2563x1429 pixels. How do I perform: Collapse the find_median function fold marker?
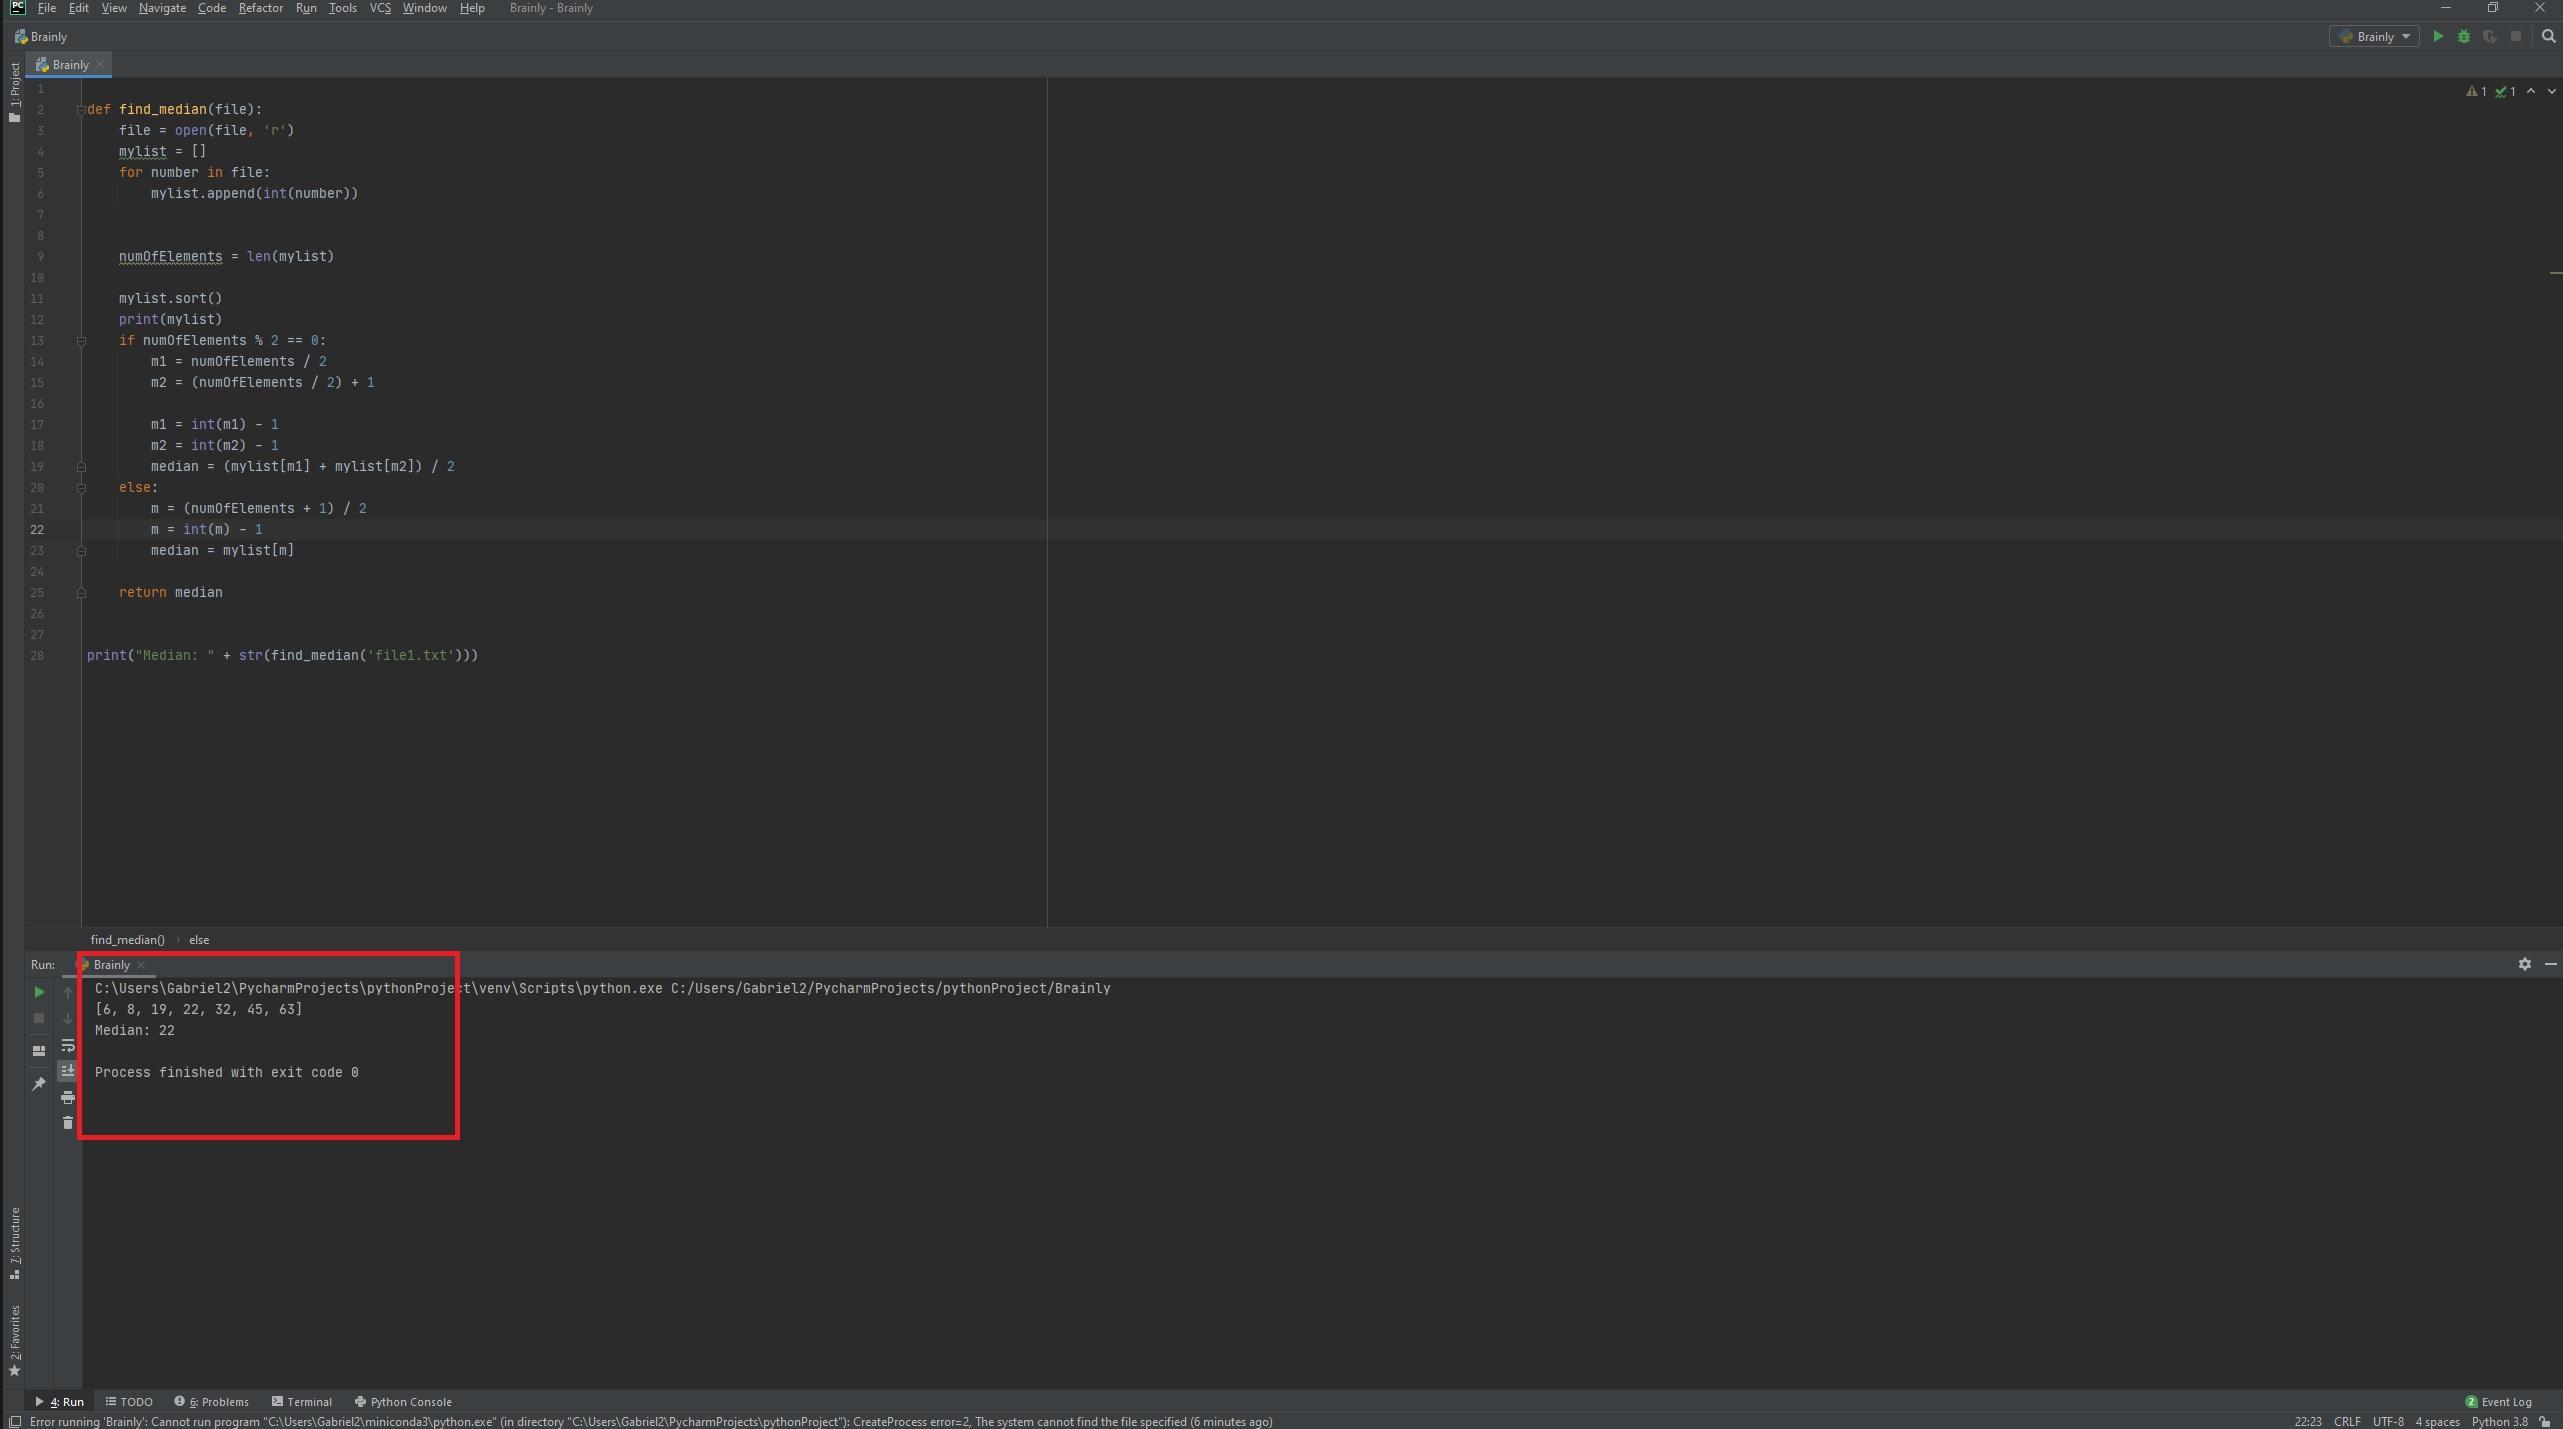coord(81,110)
